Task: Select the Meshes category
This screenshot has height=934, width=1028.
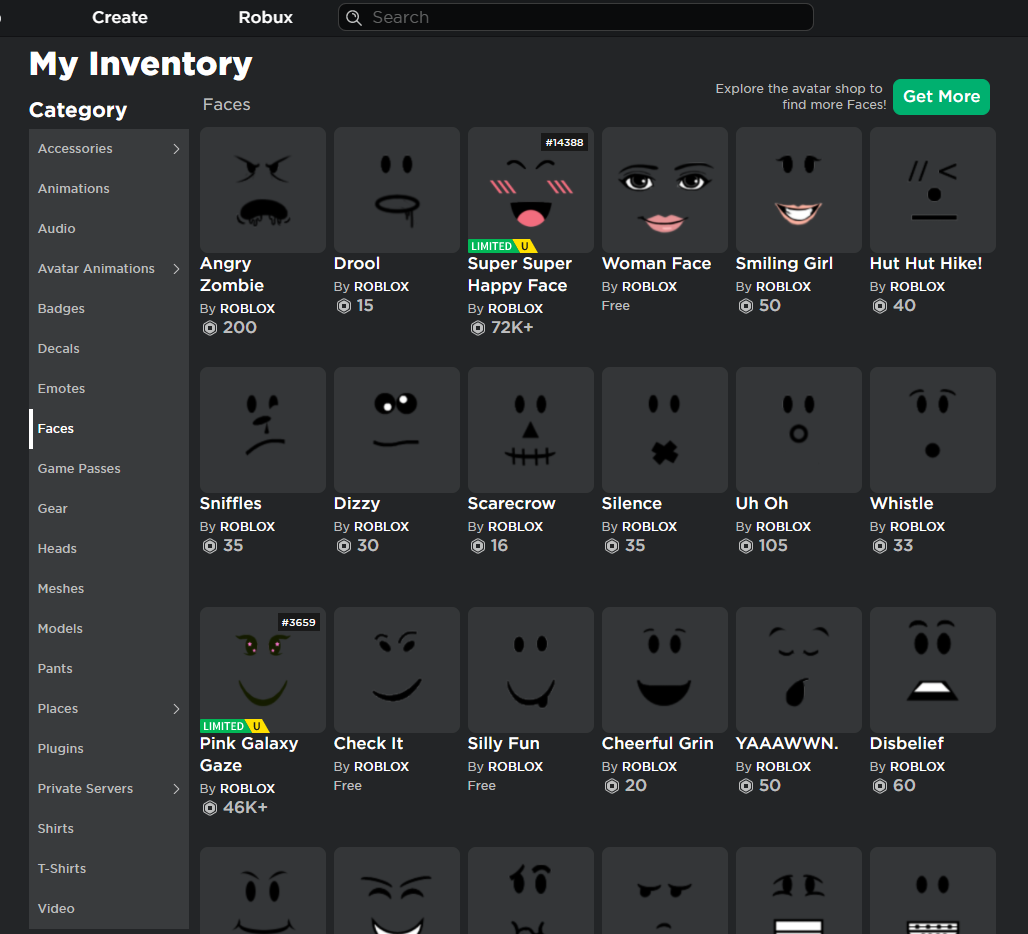Action: [x=109, y=589]
